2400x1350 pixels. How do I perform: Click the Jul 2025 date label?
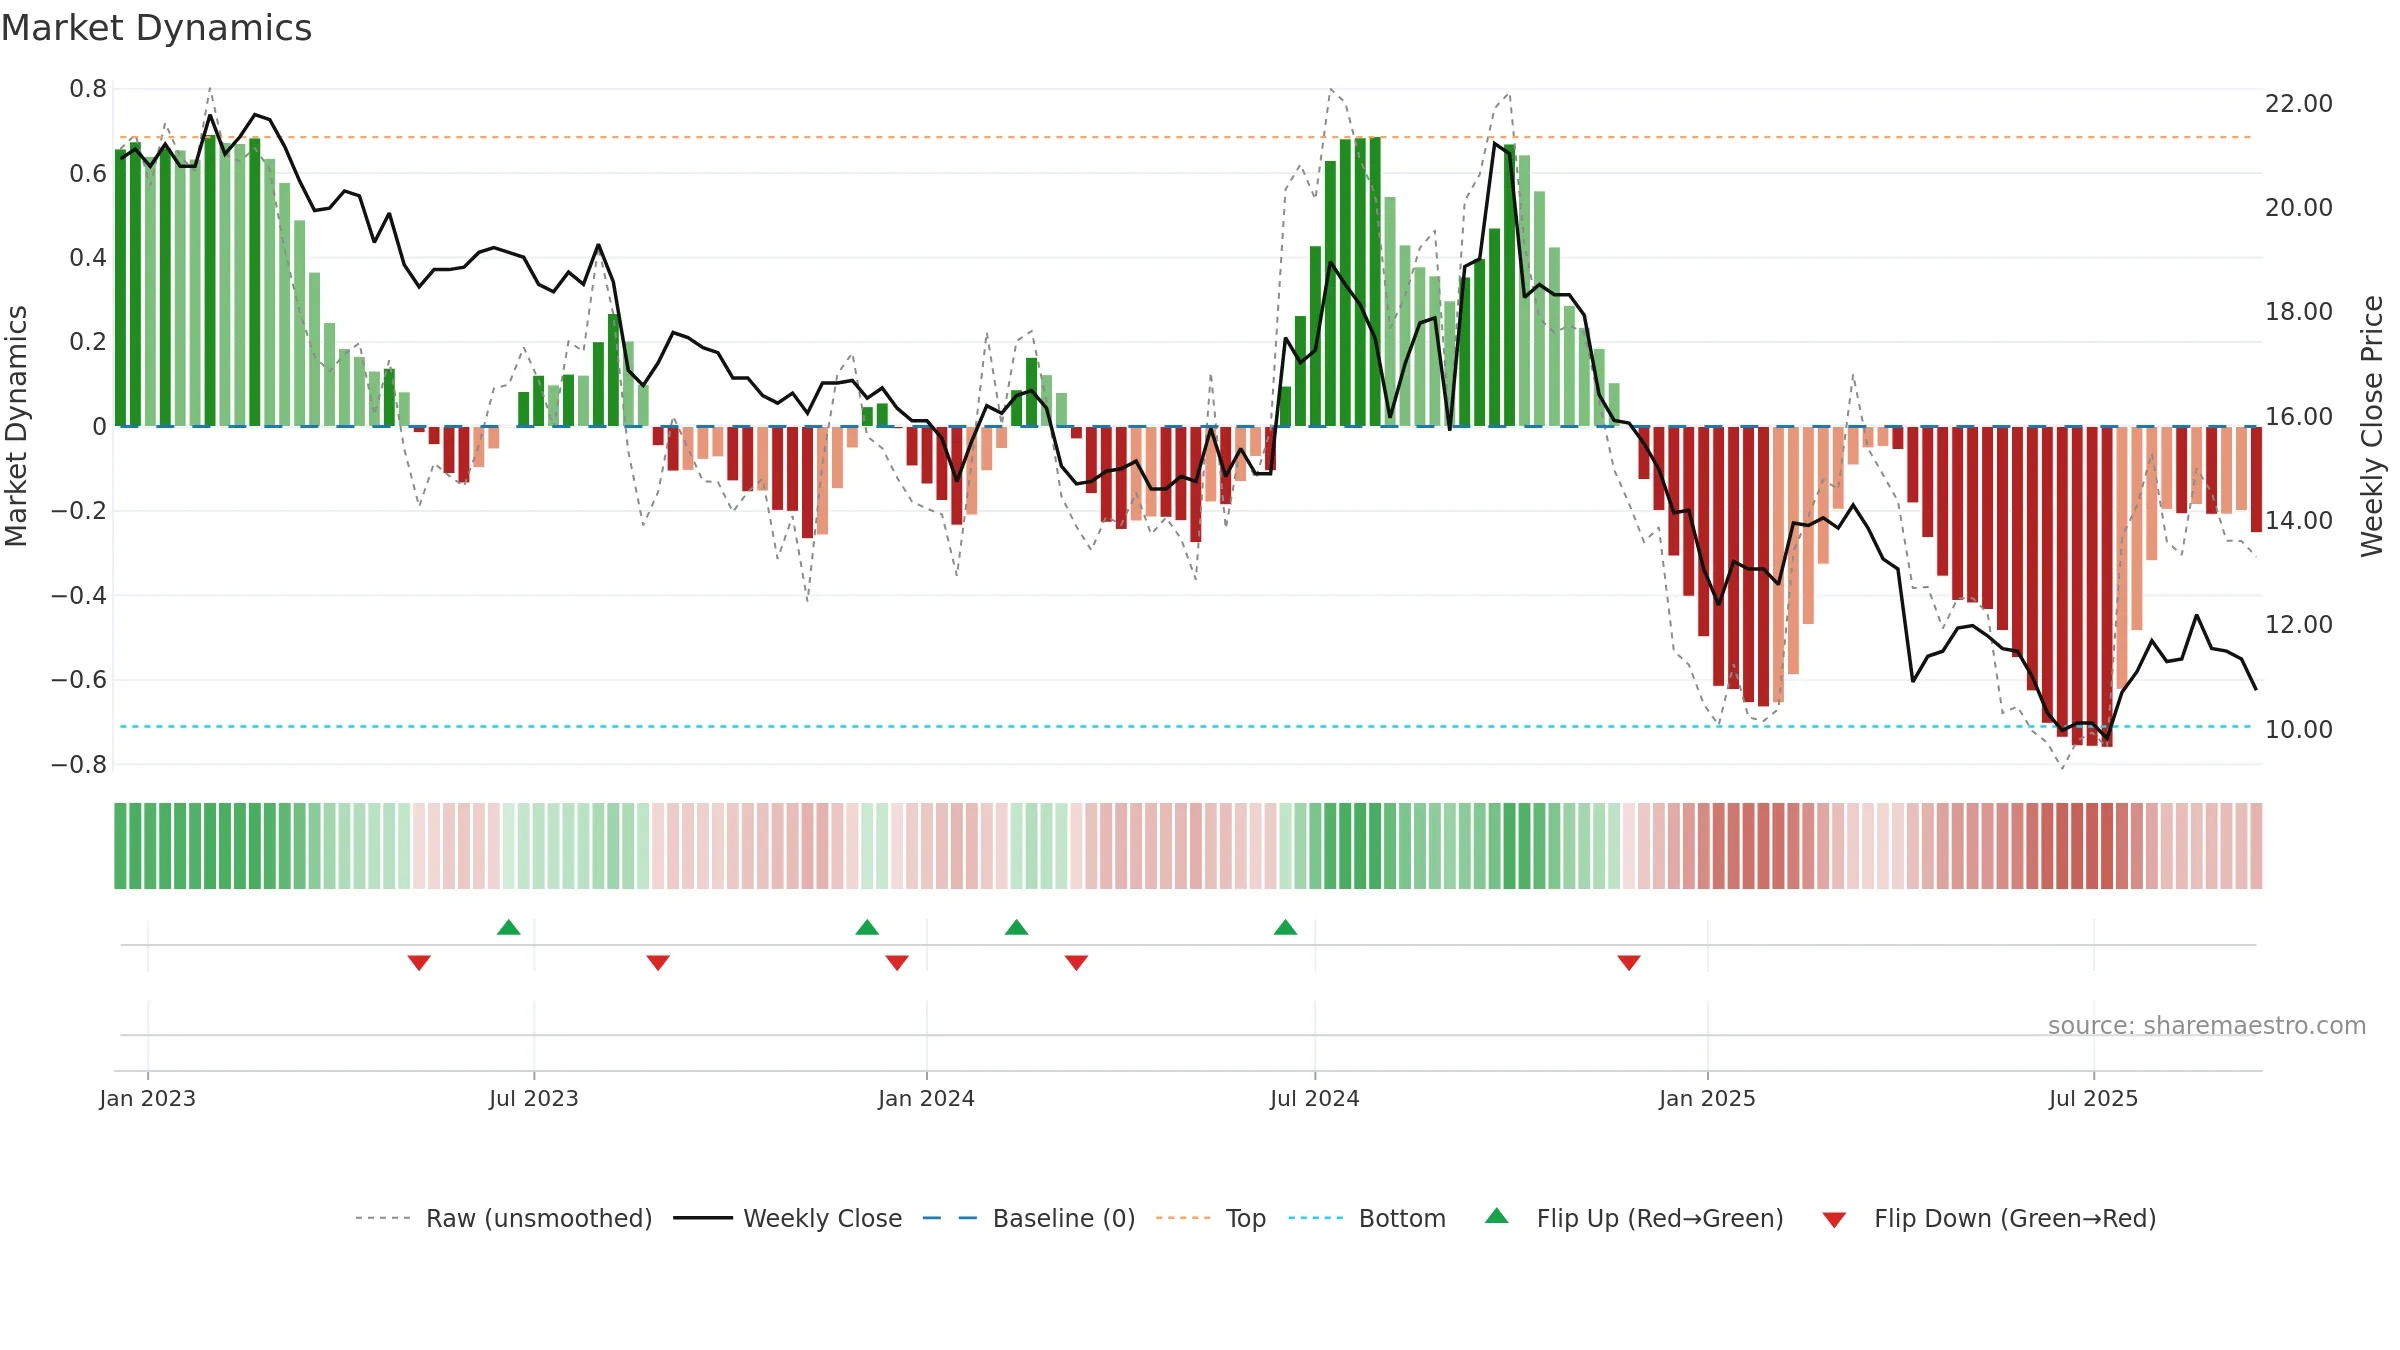click(2094, 1098)
